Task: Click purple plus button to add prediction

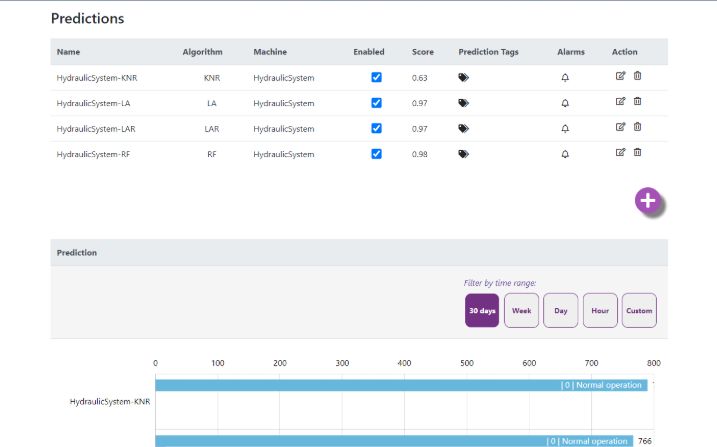Action: click(648, 201)
